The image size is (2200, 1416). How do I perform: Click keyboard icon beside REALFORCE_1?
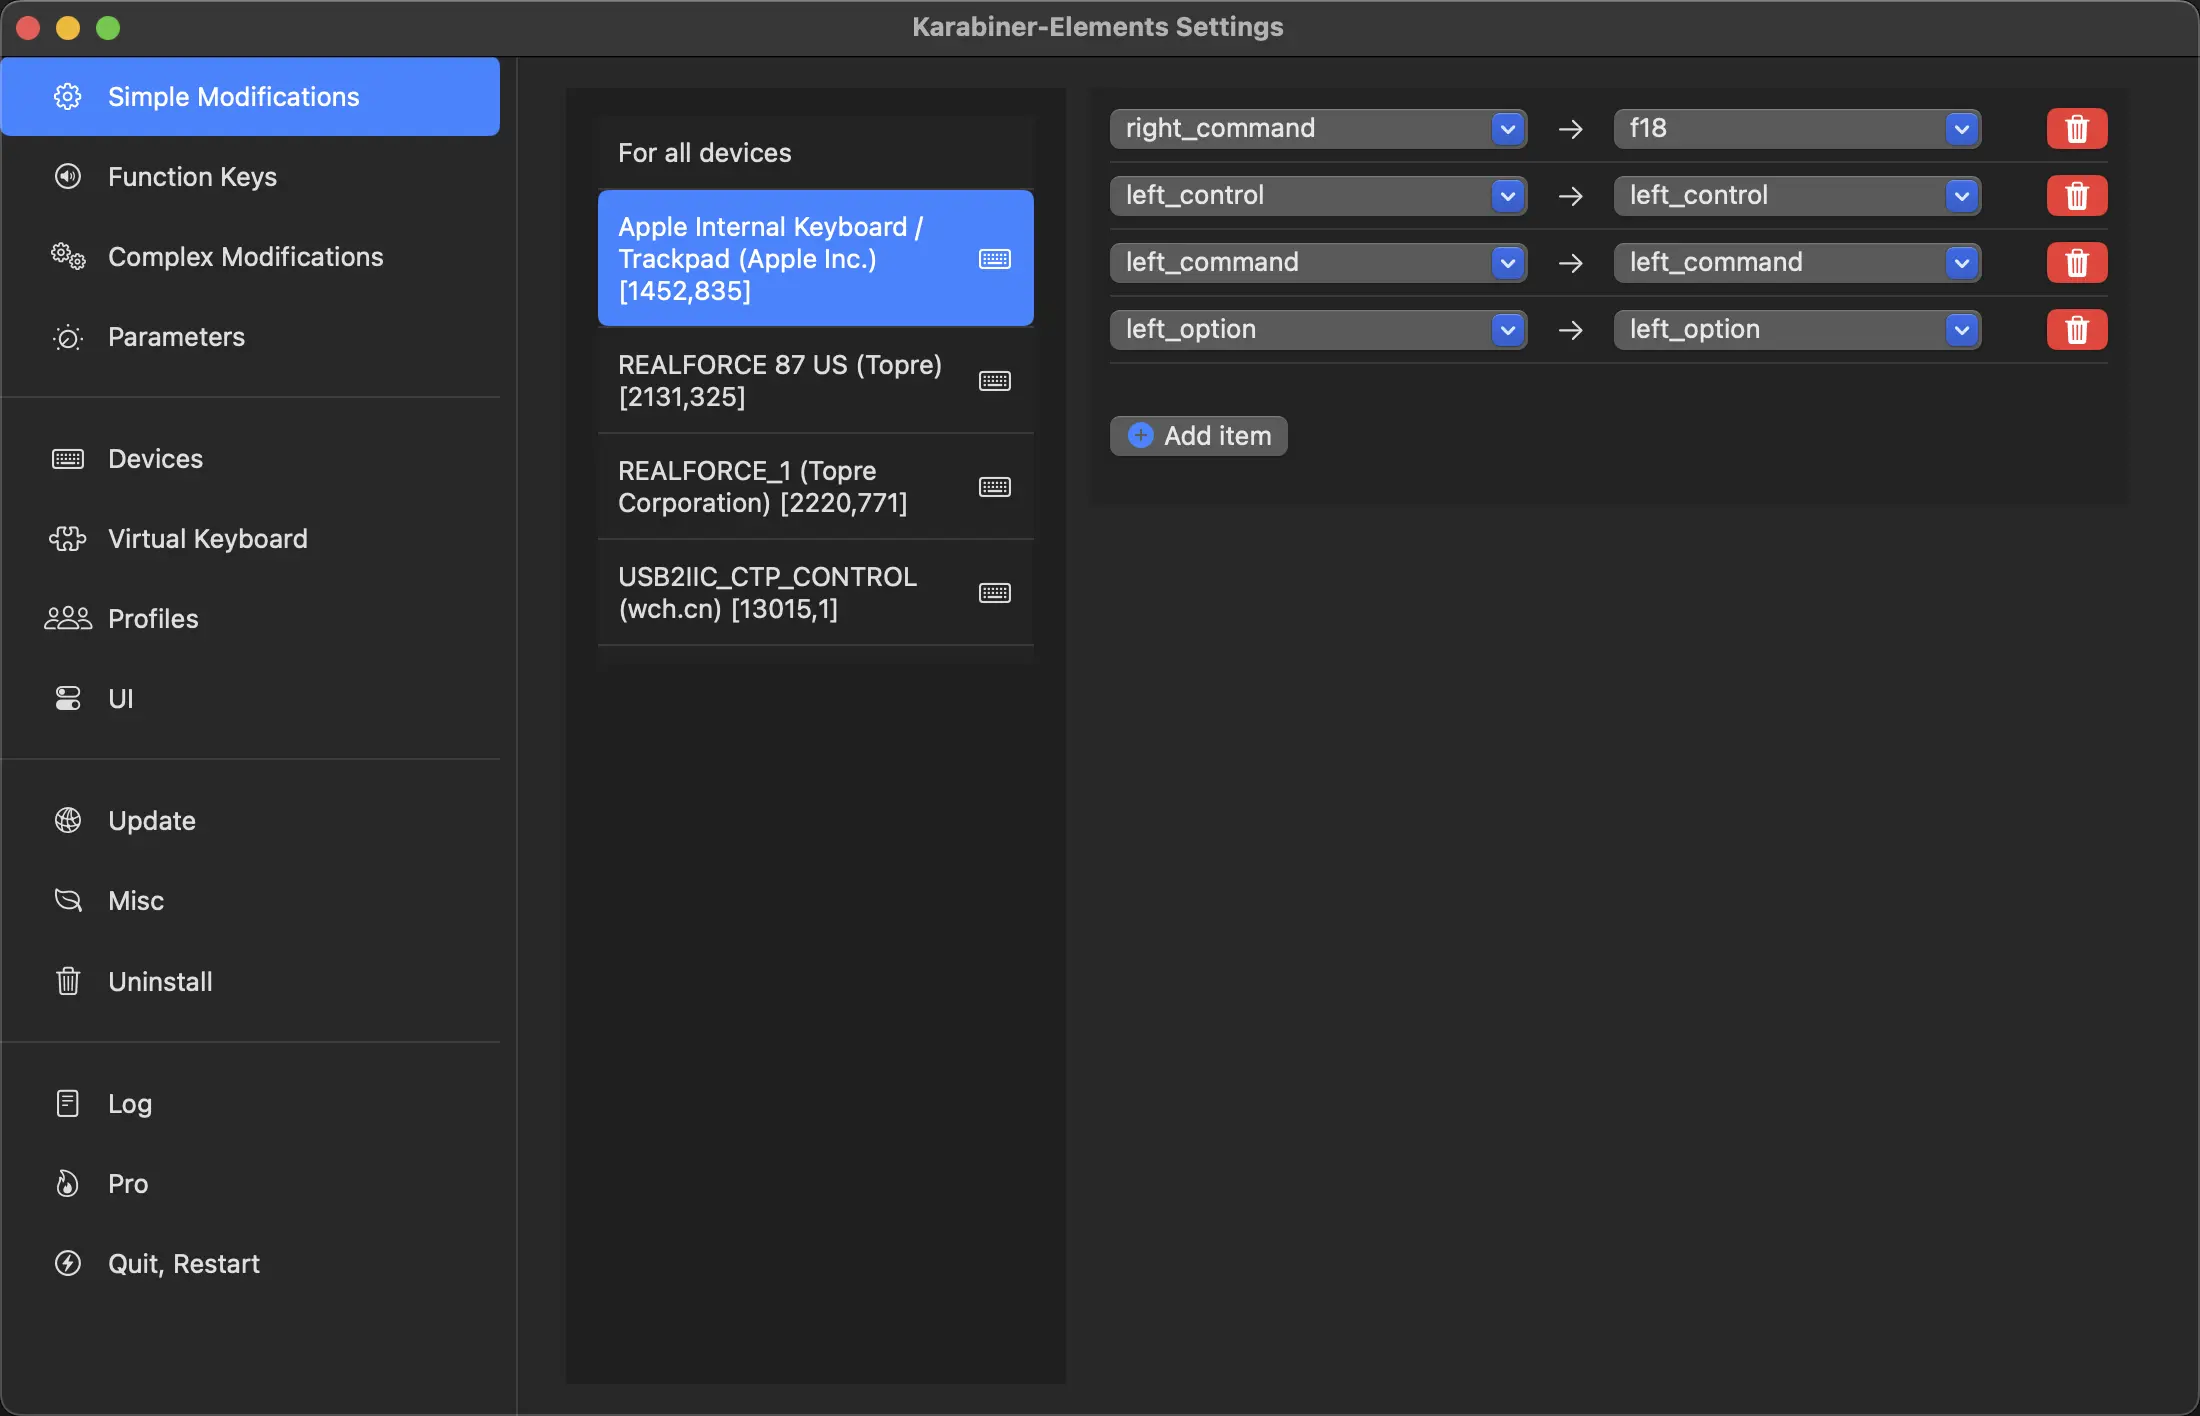pyautogui.click(x=995, y=487)
